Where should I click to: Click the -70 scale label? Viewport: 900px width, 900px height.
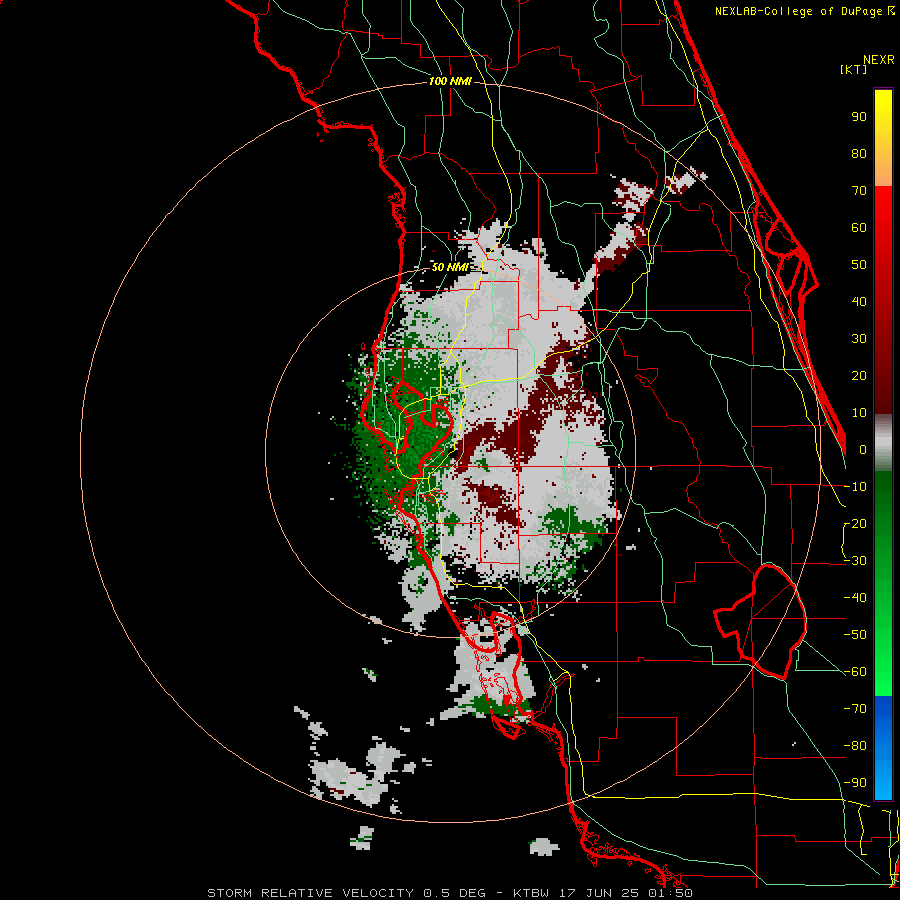click(855, 709)
